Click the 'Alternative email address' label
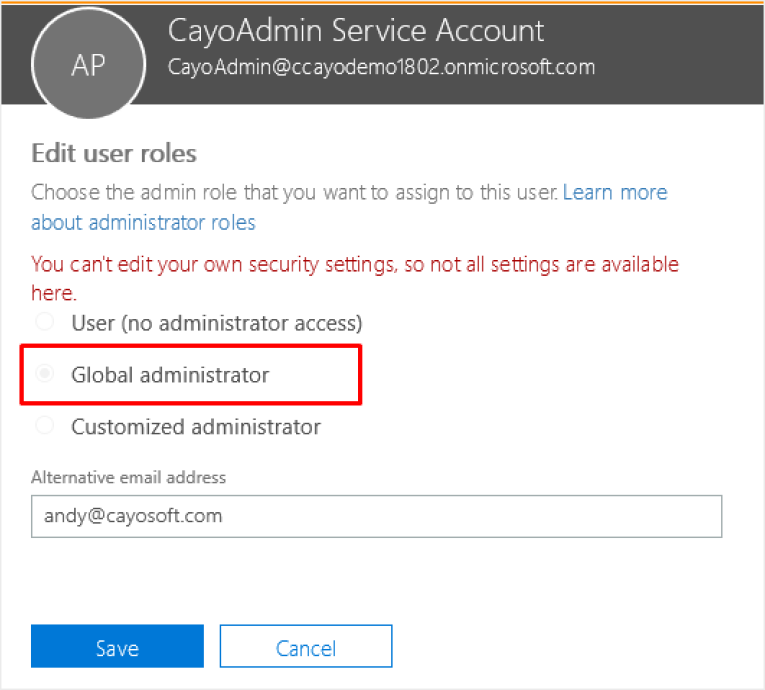Screen dimensions: 765x690 point(128,477)
